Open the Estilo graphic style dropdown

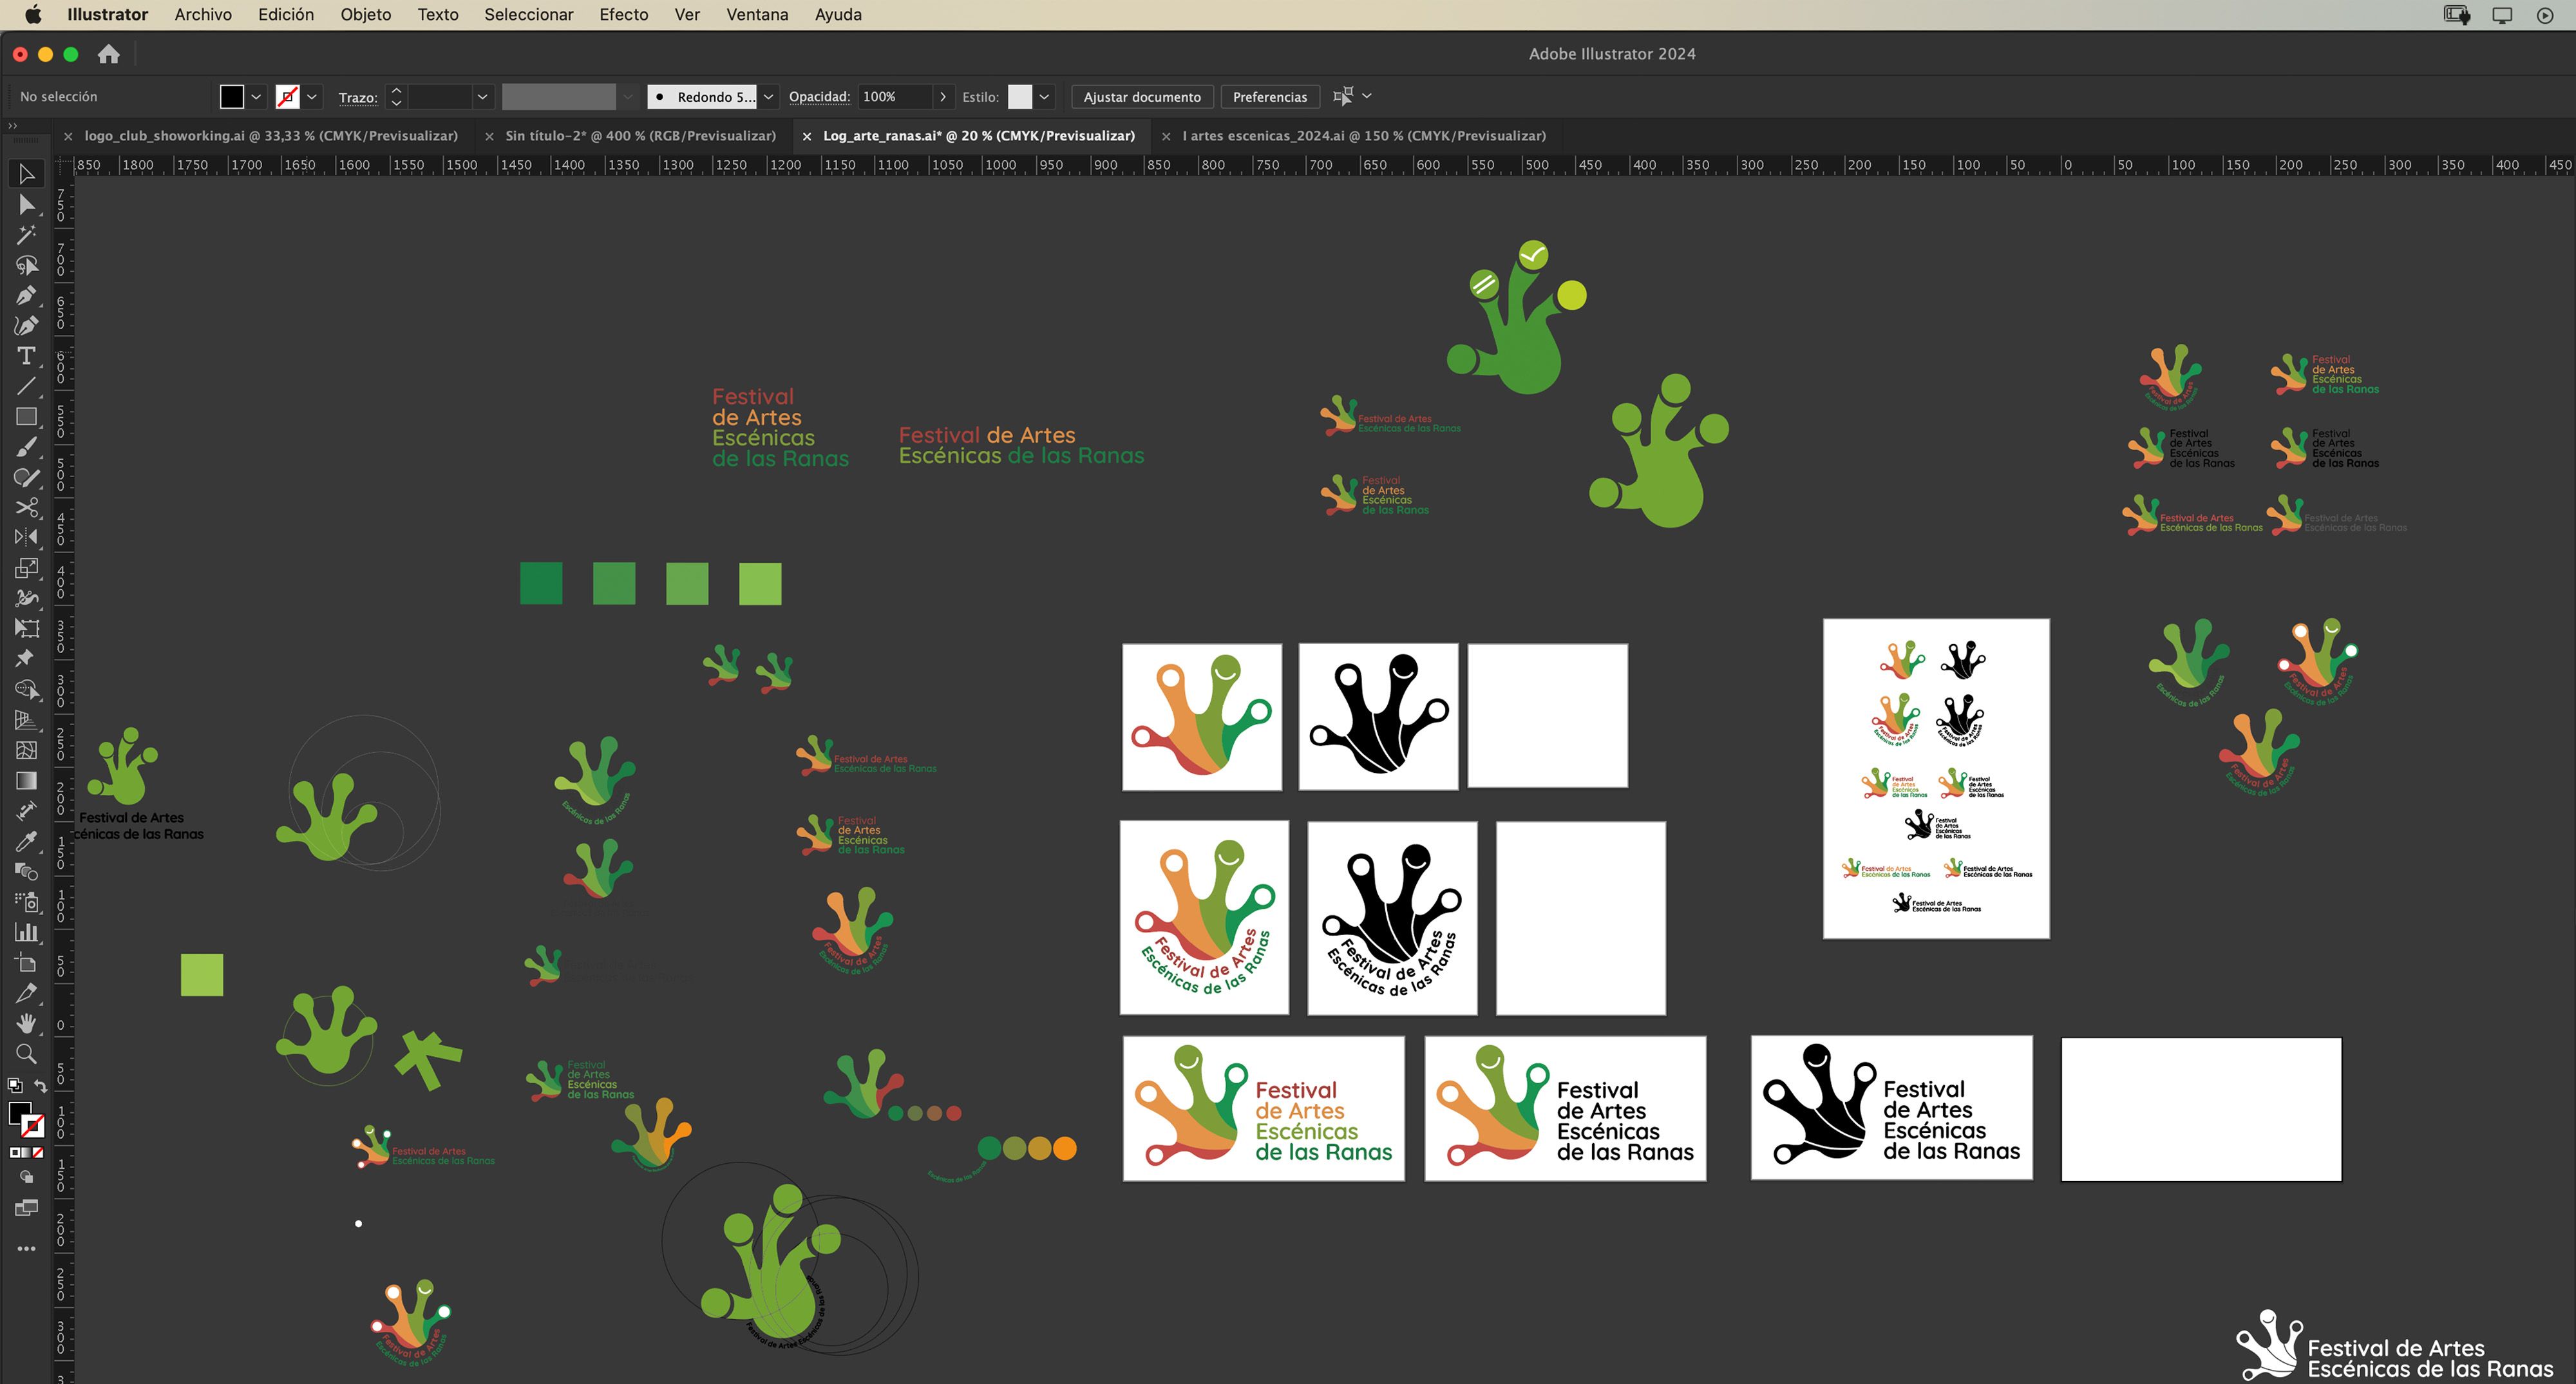click(1044, 97)
